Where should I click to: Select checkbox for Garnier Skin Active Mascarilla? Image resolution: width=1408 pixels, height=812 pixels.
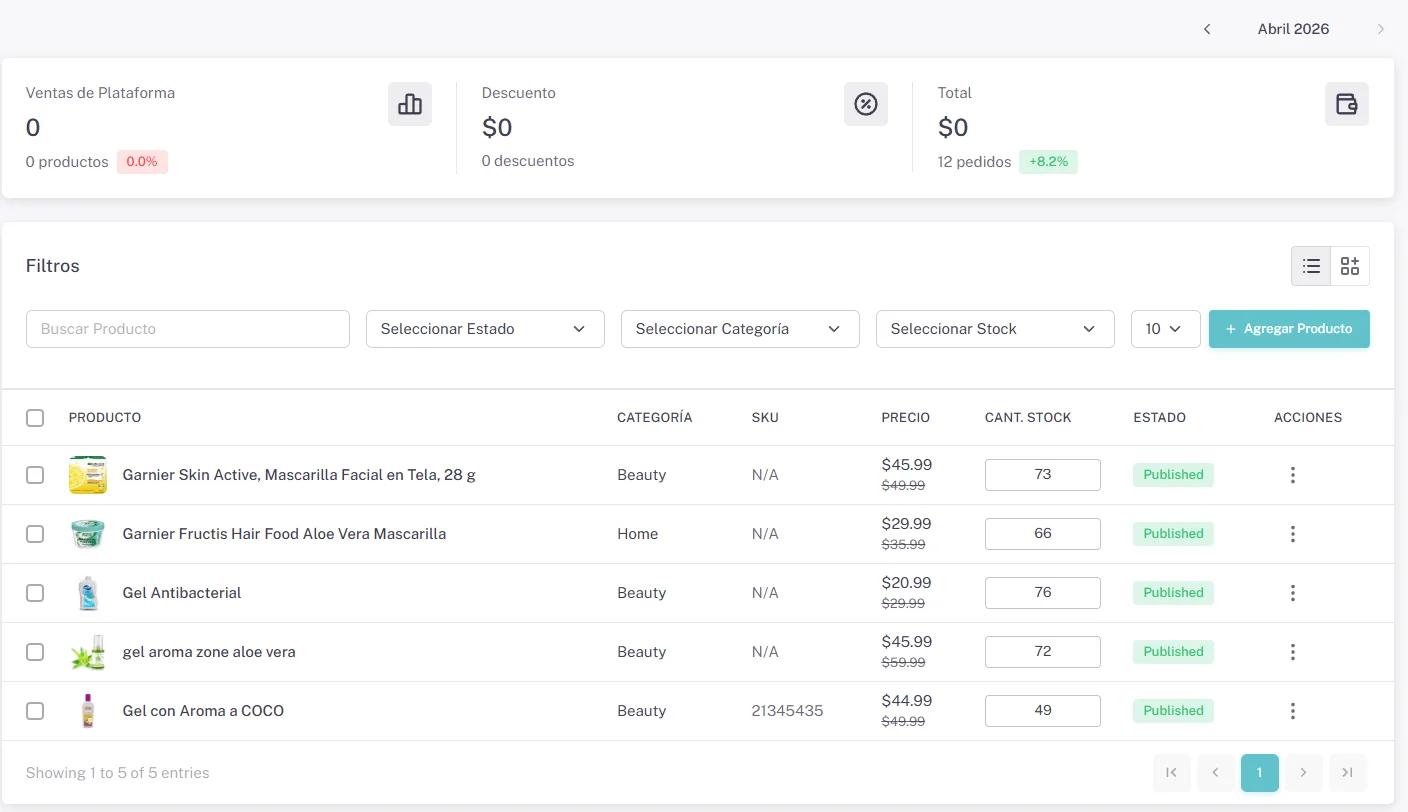tap(35, 475)
